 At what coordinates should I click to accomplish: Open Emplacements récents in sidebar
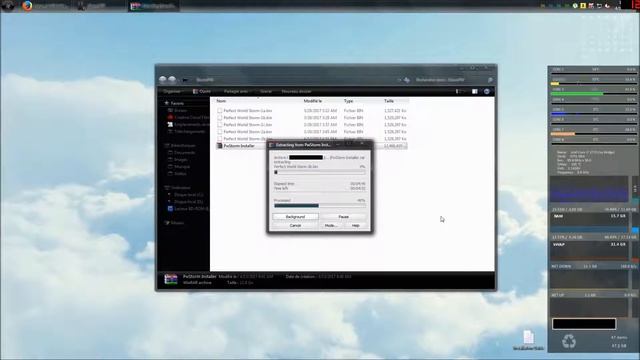tap(188, 124)
